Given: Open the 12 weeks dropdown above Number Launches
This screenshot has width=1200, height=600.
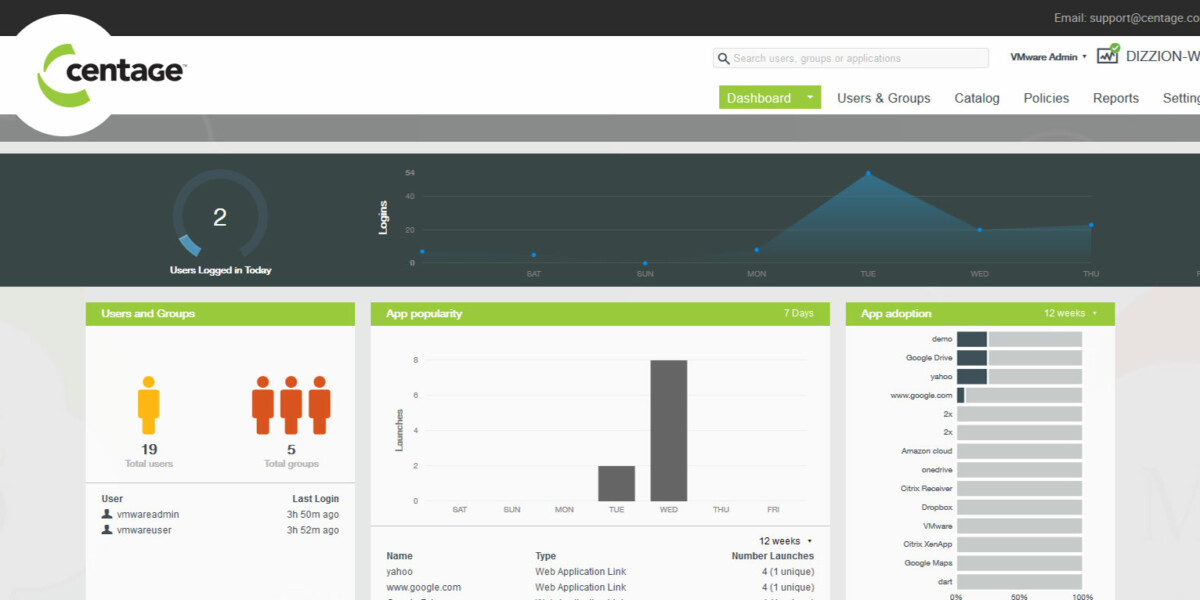Looking at the screenshot, I should tap(785, 541).
